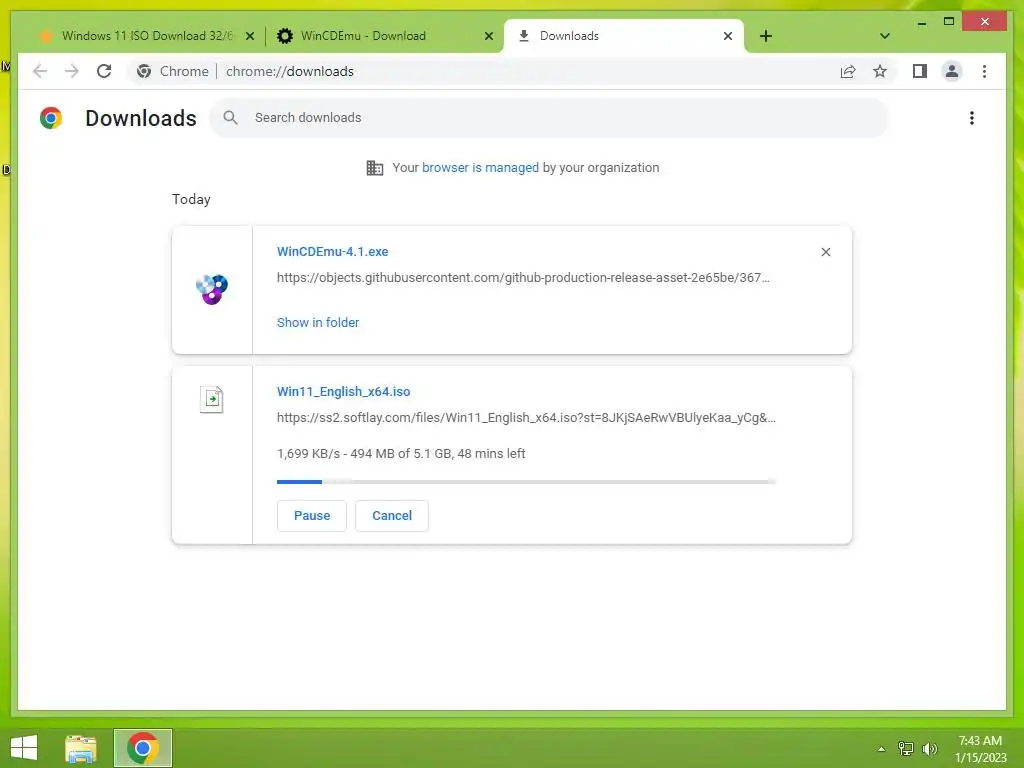Pause the Win11 ISO download
This screenshot has width=1024, height=768.
tap(312, 516)
